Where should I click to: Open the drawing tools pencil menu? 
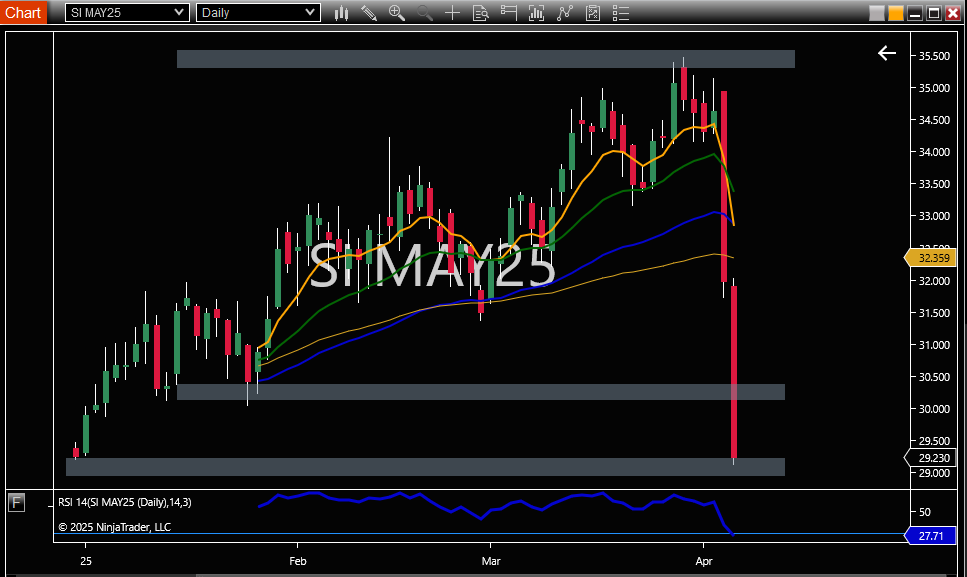(369, 13)
